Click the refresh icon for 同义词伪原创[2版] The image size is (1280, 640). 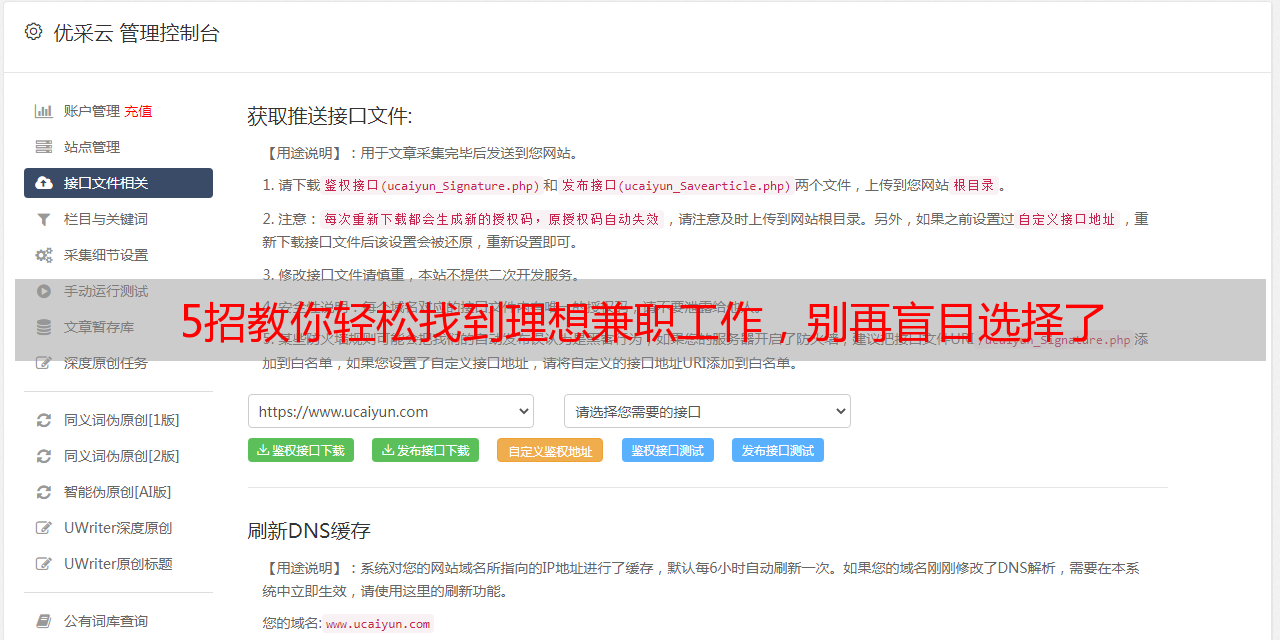point(44,456)
